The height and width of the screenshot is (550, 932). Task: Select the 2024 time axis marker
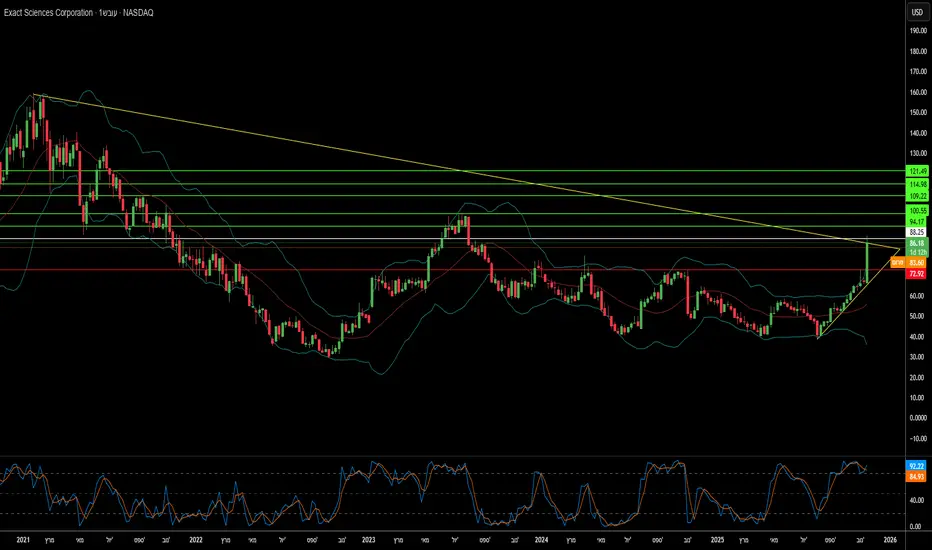pyautogui.click(x=541, y=540)
